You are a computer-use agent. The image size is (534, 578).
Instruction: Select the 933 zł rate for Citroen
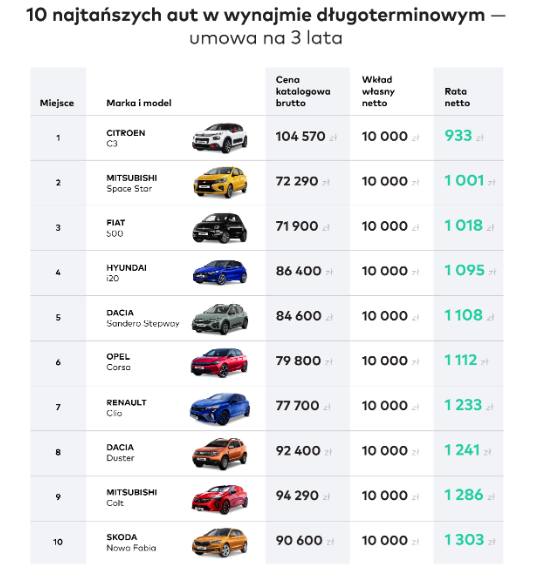(464, 136)
